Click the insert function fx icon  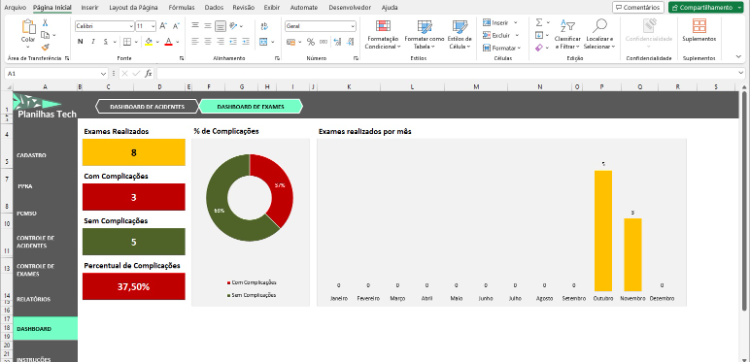pos(148,74)
